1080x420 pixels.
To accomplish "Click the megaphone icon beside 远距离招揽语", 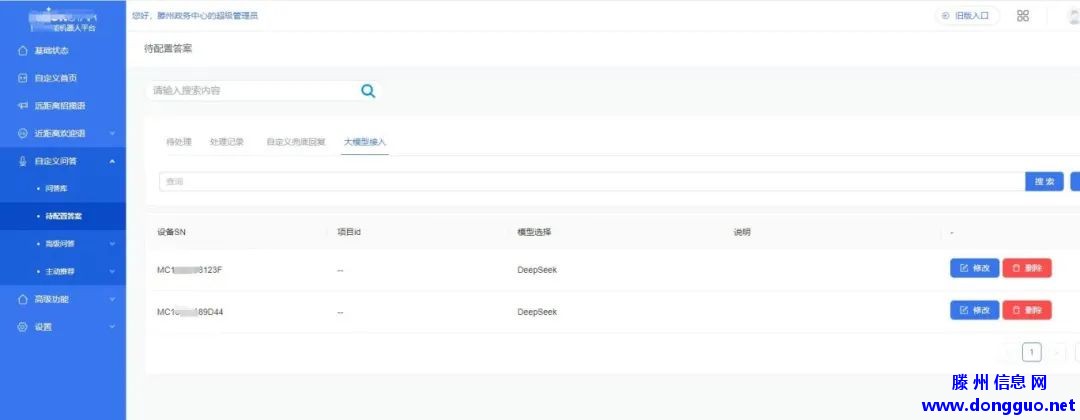I will (x=23, y=106).
